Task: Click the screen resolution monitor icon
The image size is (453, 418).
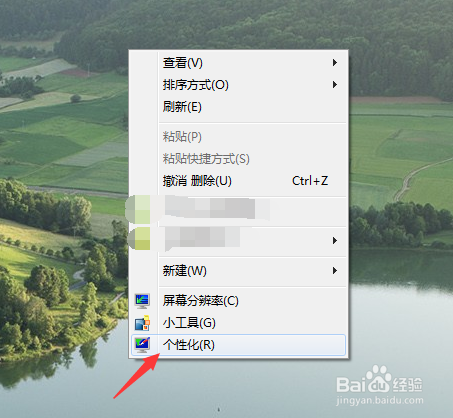Action: tap(142, 301)
